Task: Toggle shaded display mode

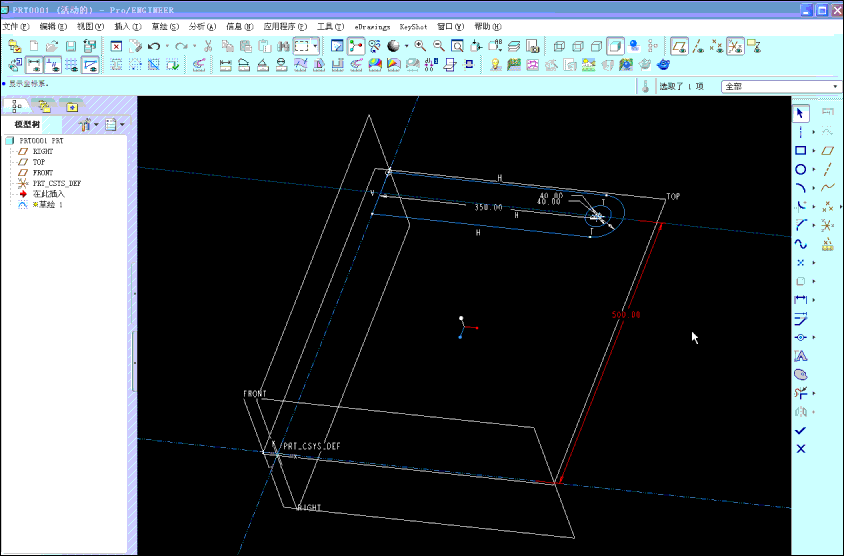Action: coord(615,46)
